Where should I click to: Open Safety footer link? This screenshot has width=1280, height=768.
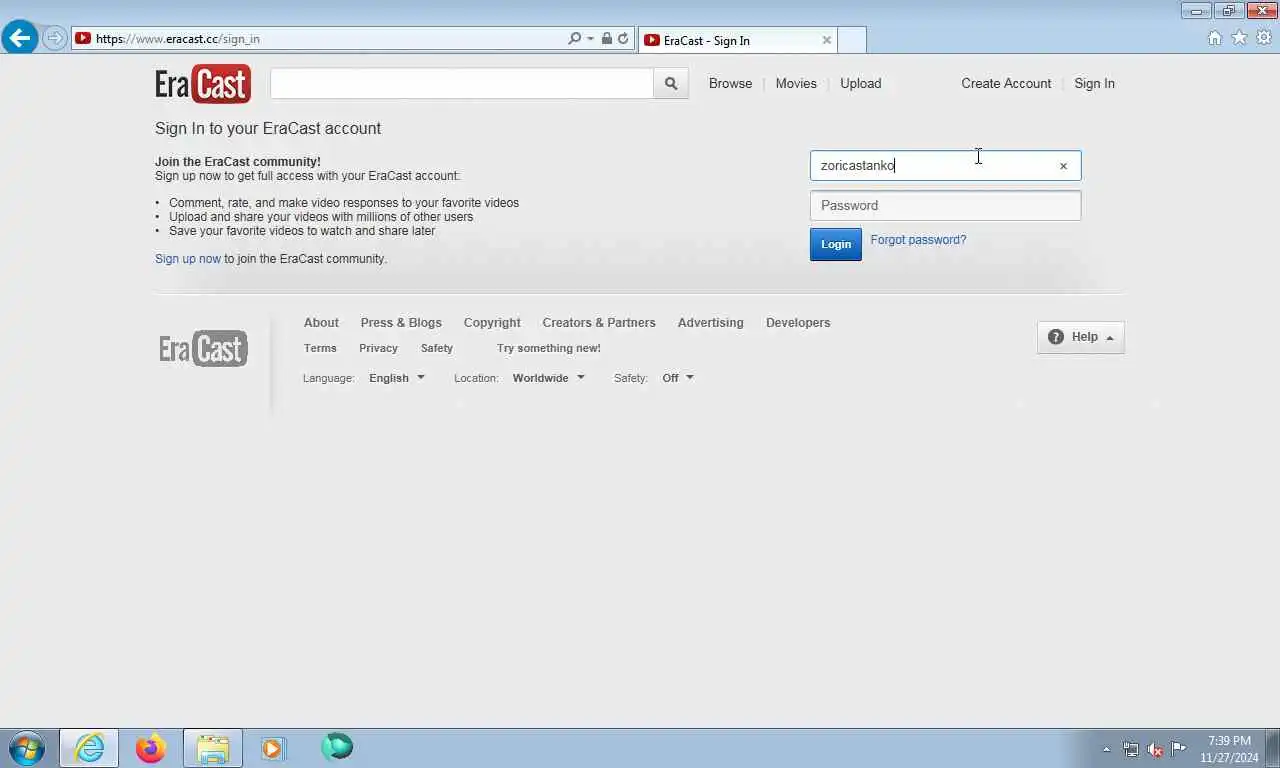click(x=437, y=348)
